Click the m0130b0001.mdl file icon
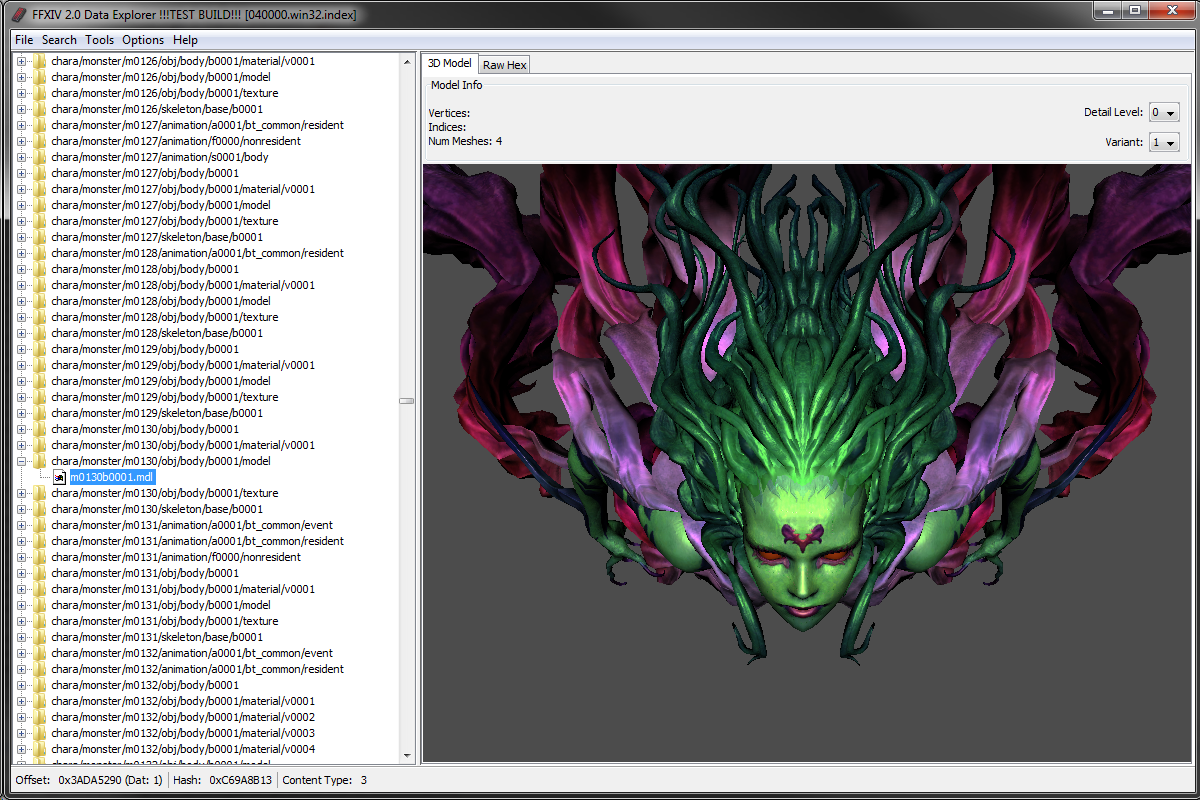 pyautogui.click(x=59, y=477)
